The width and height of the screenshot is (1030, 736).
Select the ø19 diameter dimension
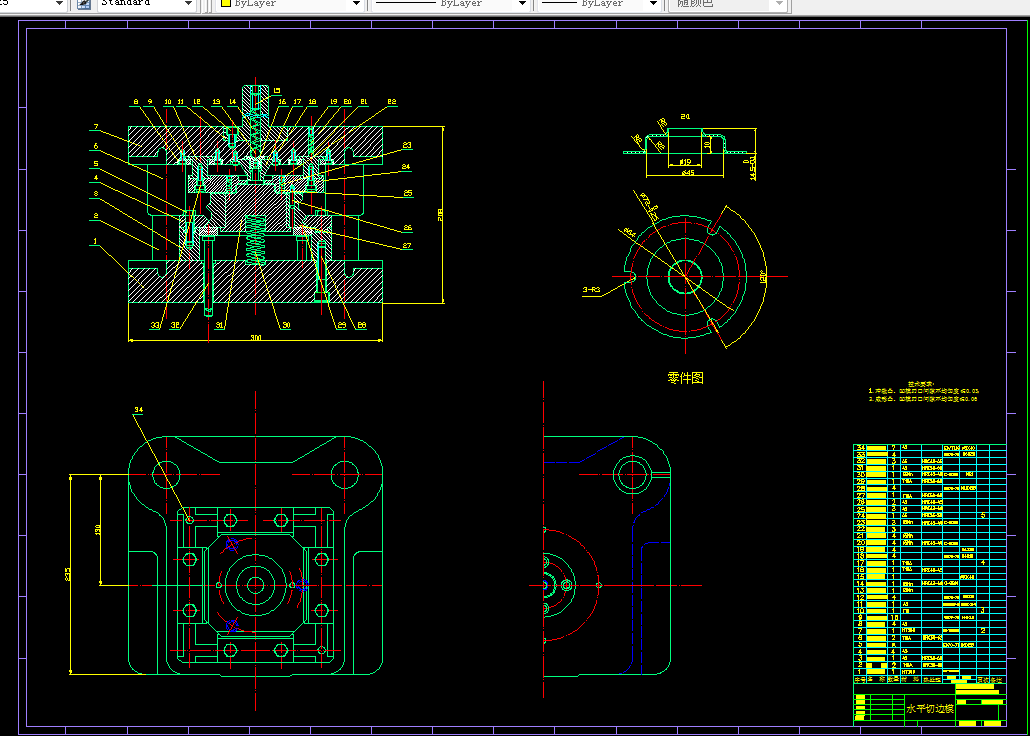[684, 161]
